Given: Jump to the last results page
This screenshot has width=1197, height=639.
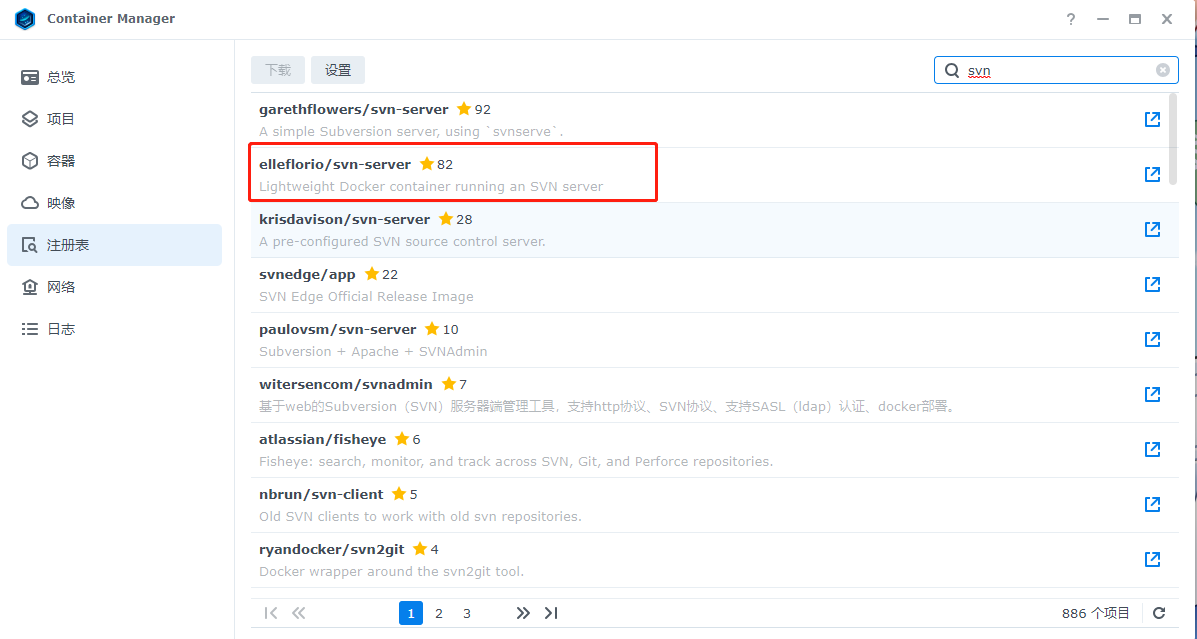Looking at the screenshot, I should [x=551, y=613].
